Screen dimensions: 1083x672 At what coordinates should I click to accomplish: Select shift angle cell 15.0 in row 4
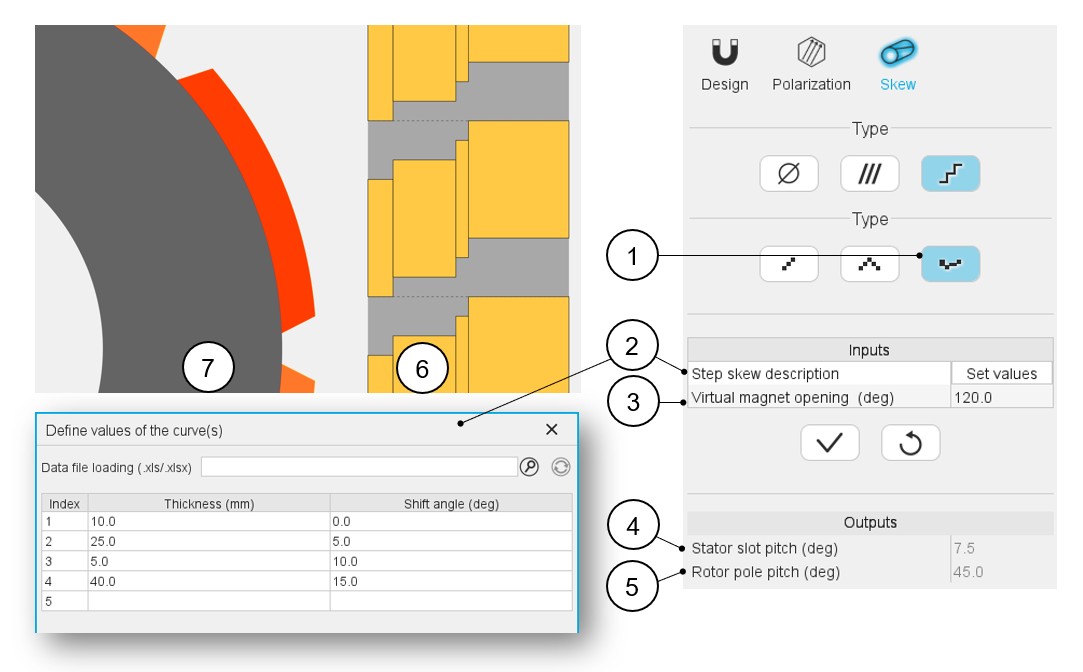click(x=451, y=582)
